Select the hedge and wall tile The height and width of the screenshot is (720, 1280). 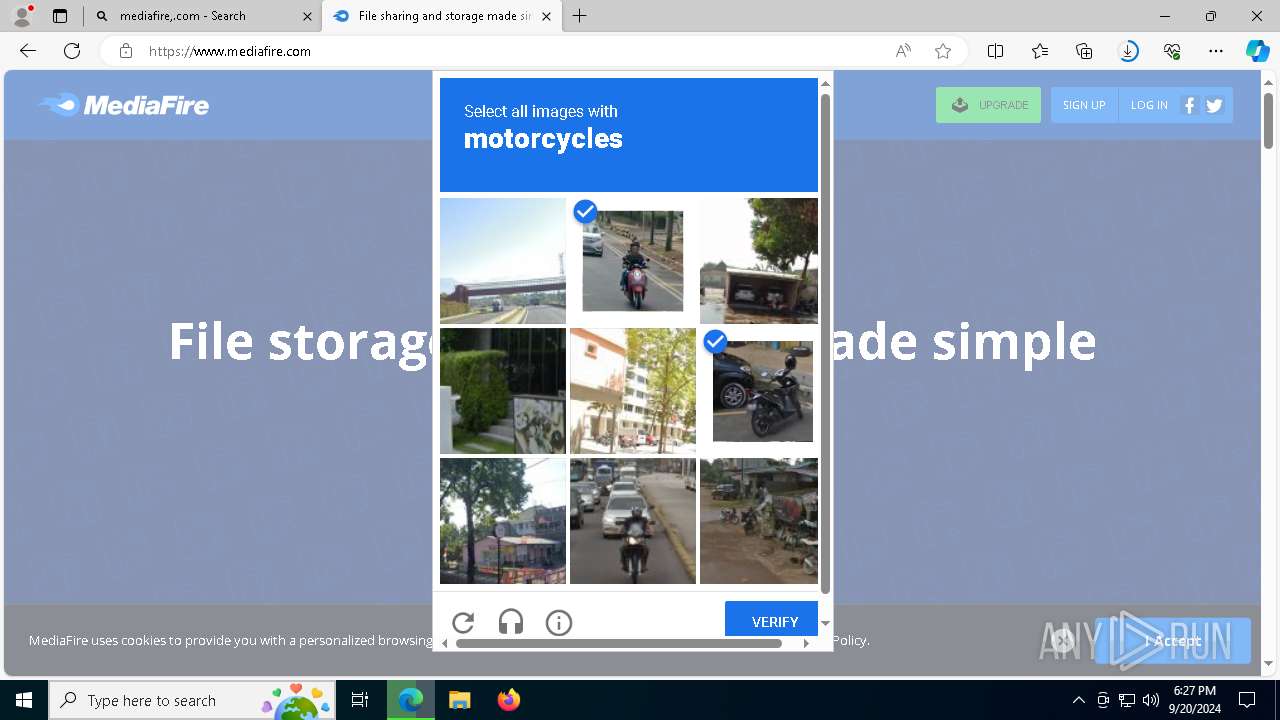(503, 391)
